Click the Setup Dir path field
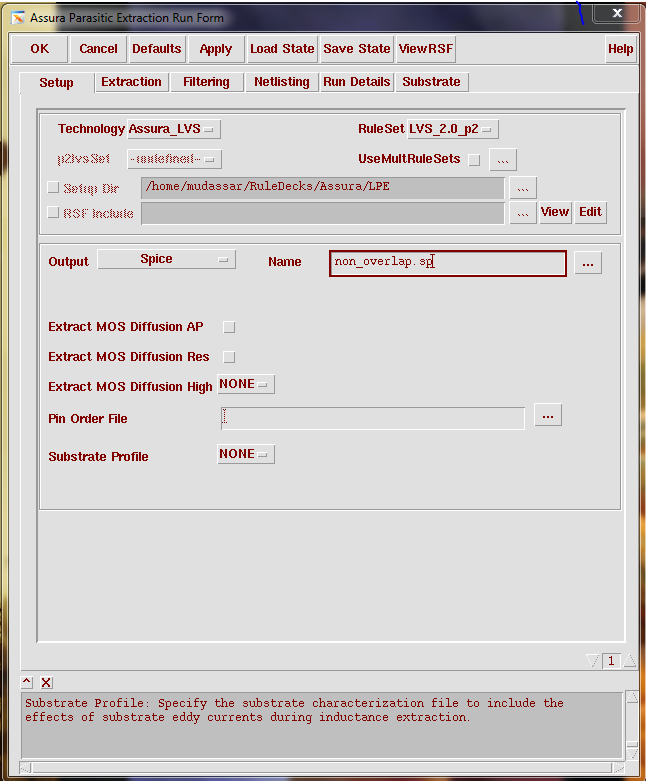Screen dimensions: 646x781 click(323, 188)
